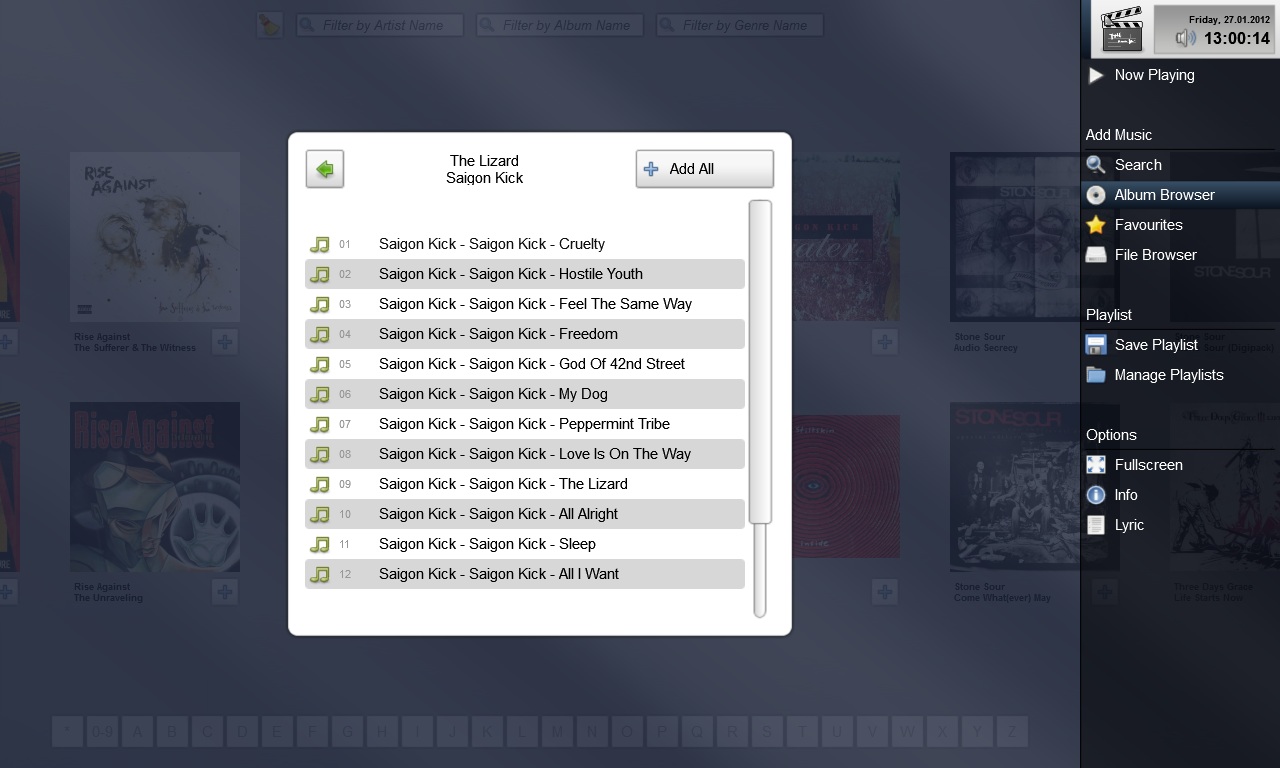Select track 'Saigon Kick - Saigon Kick - Love Is On The Way'
This screenshot has width=1280, height=768.
[x=525, y=454]
